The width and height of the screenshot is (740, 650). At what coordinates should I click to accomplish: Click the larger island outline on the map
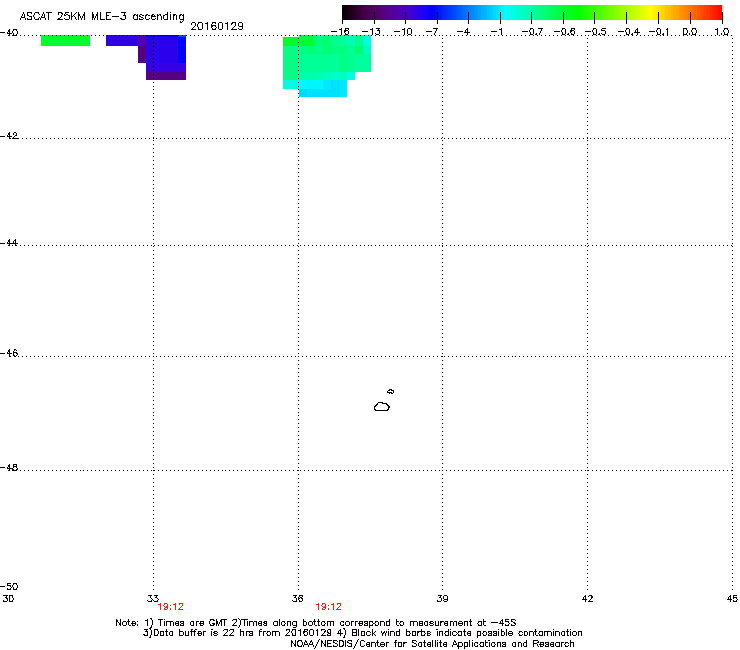382,407
